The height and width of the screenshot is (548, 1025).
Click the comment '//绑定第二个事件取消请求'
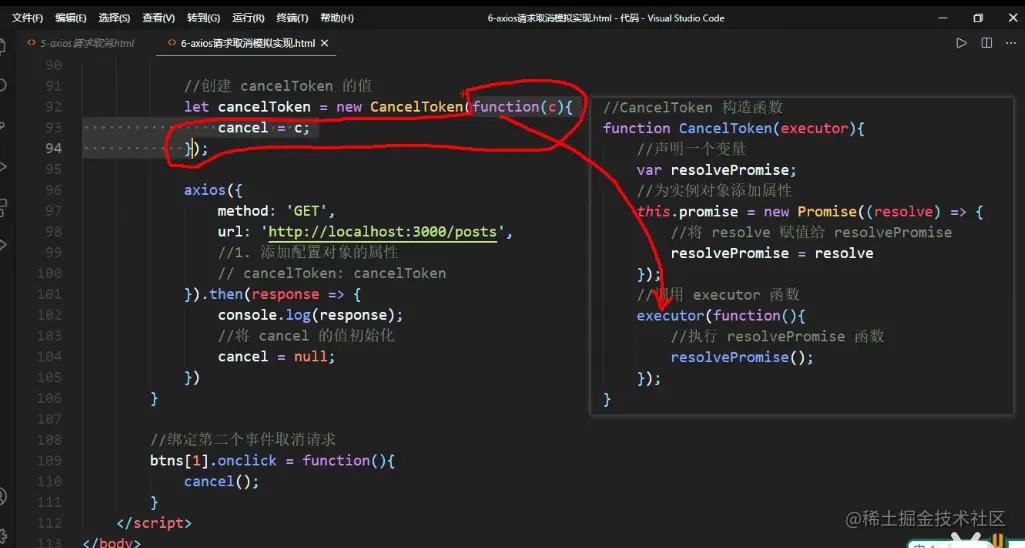243,439
